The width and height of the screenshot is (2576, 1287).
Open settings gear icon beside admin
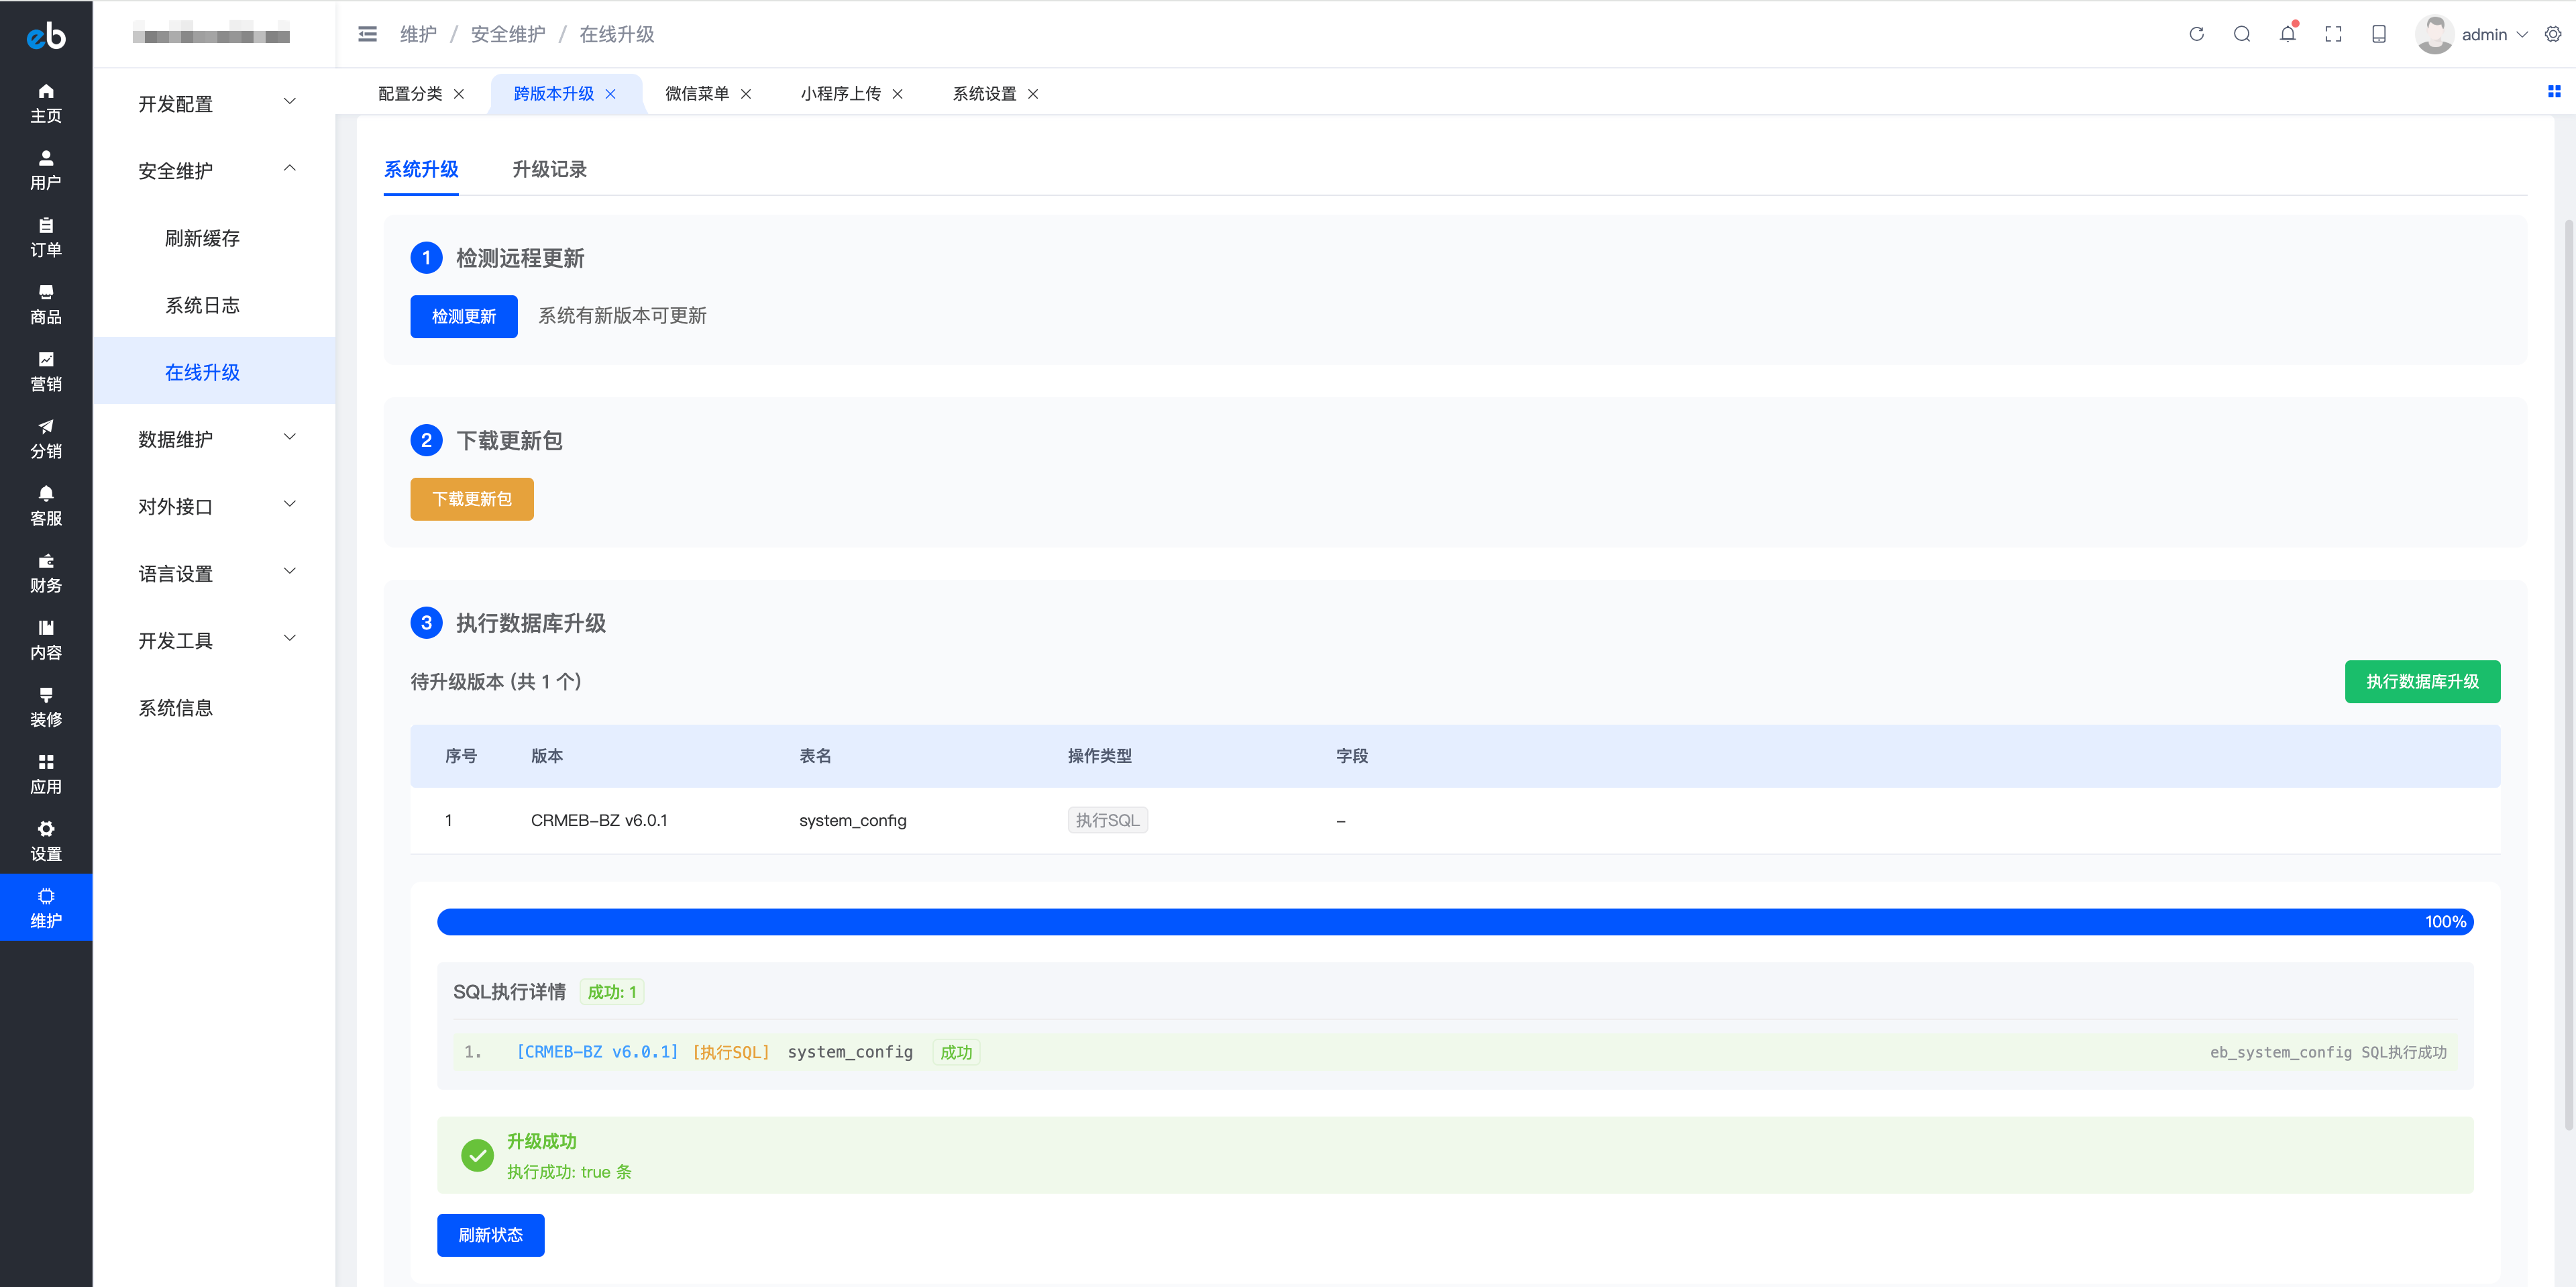point(2553,34)
